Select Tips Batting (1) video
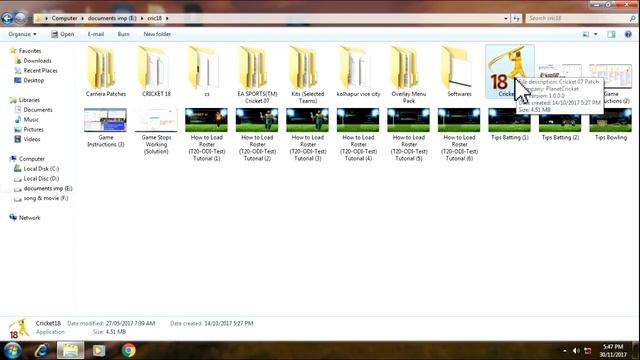 (x=509, y=124)
